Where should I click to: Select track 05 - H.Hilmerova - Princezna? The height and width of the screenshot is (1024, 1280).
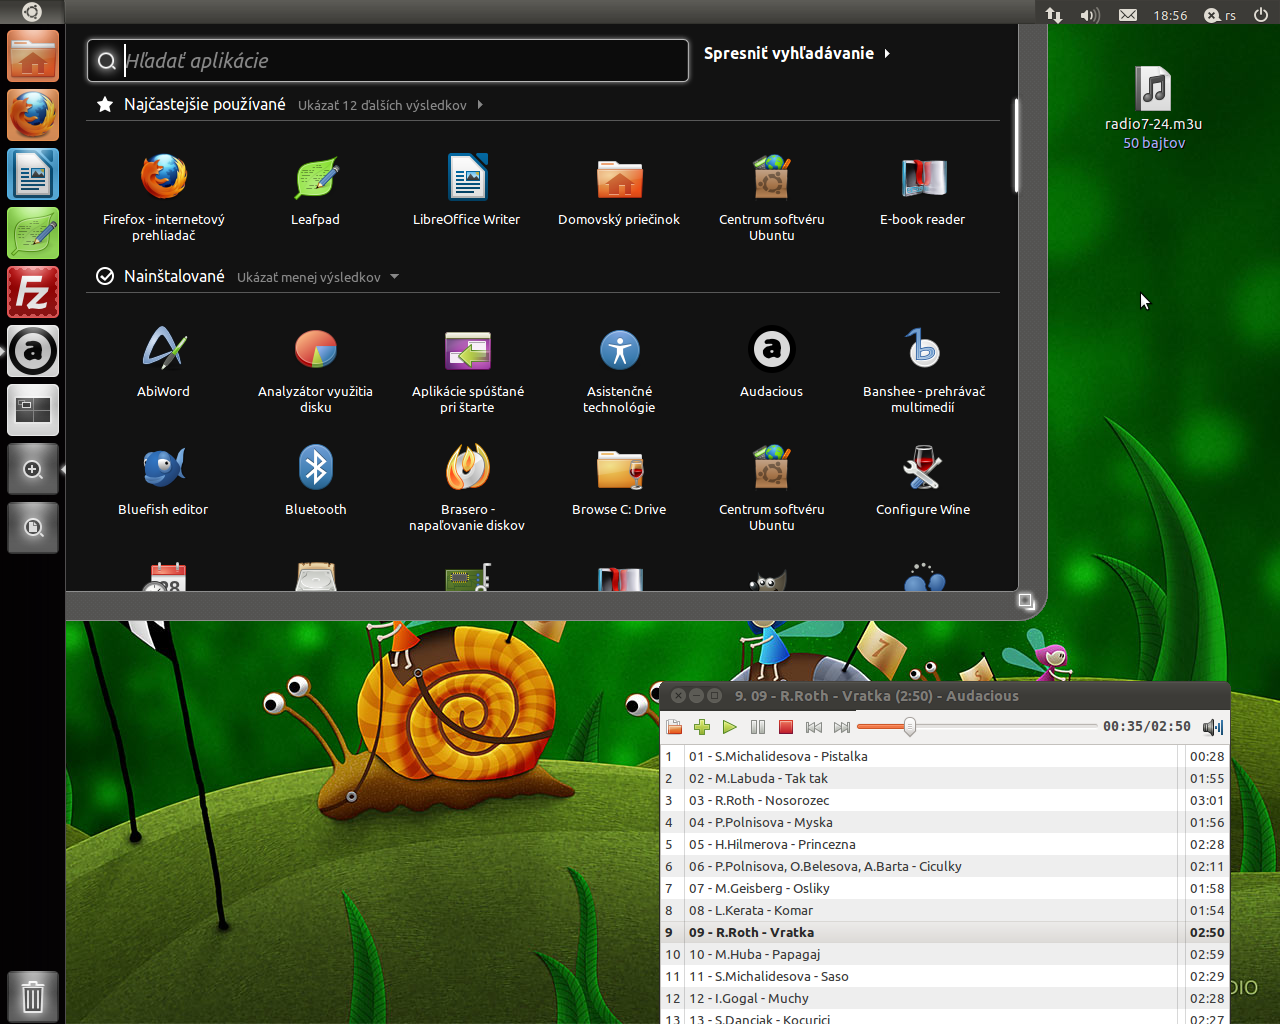point(945,844)
